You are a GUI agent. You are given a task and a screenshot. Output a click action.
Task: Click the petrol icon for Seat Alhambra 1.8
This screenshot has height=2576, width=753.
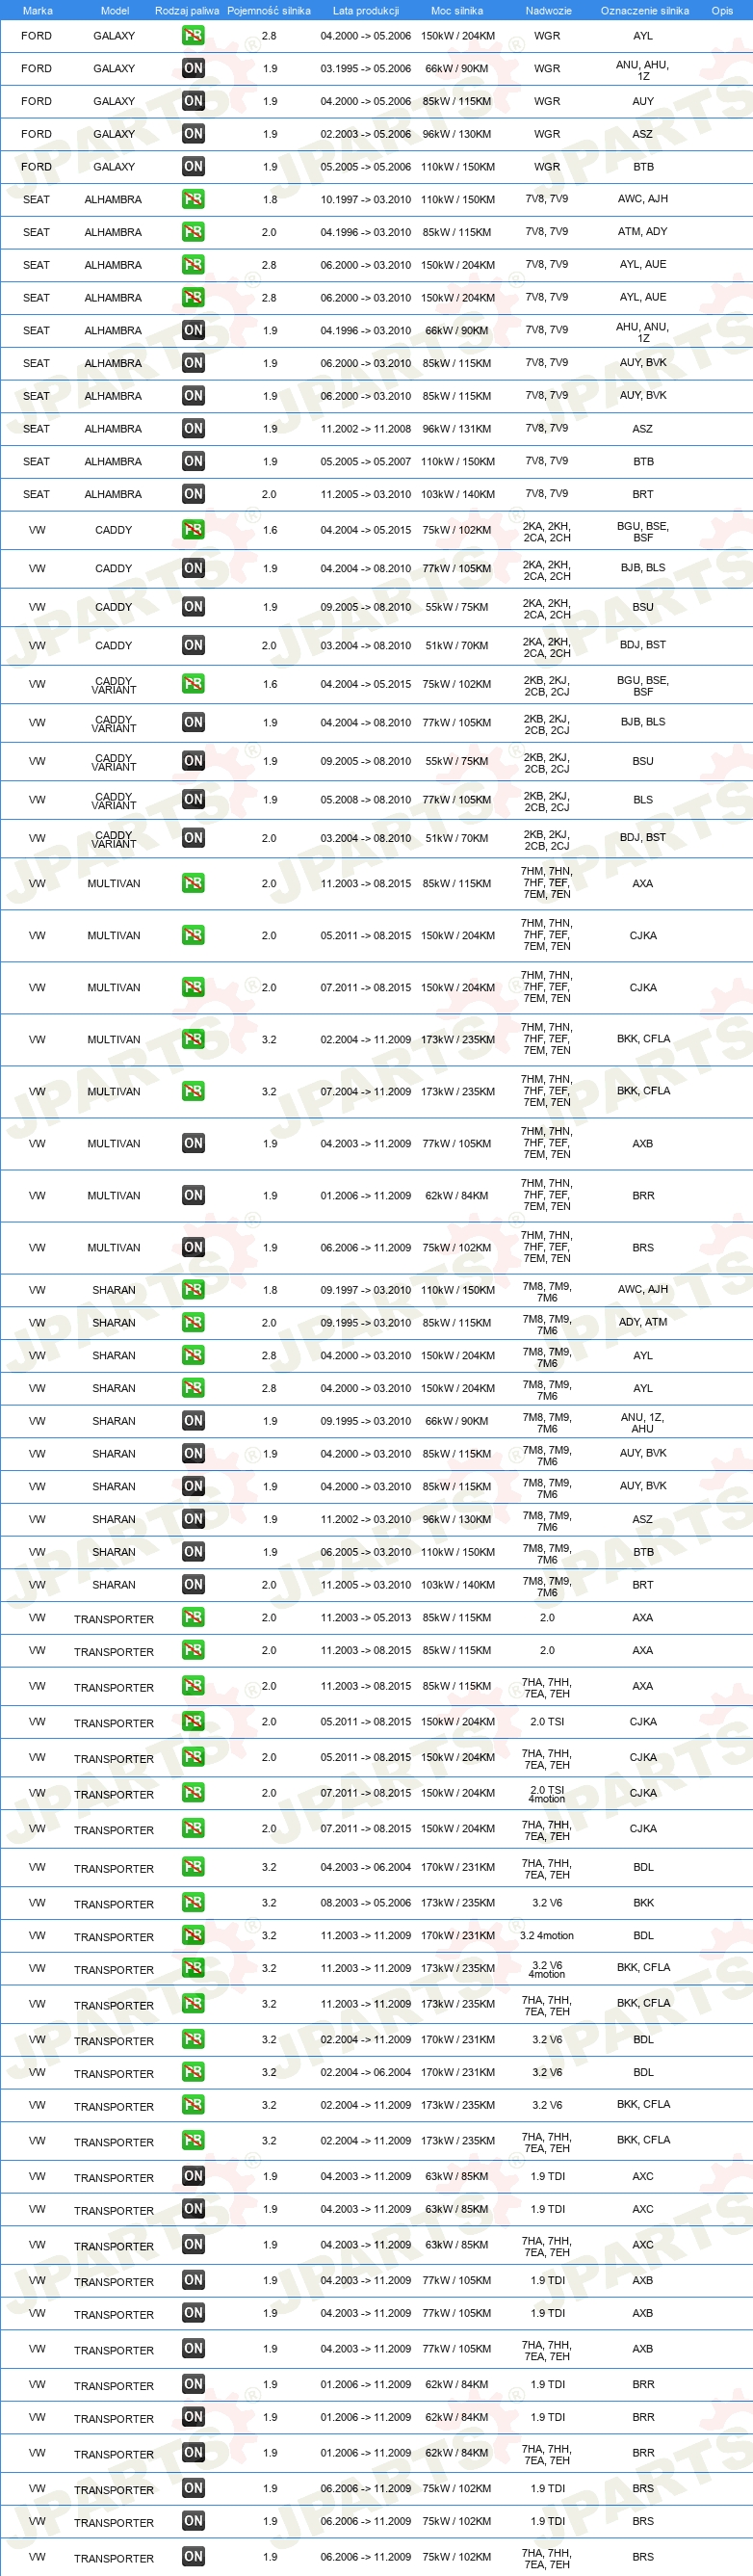(193, 199)
